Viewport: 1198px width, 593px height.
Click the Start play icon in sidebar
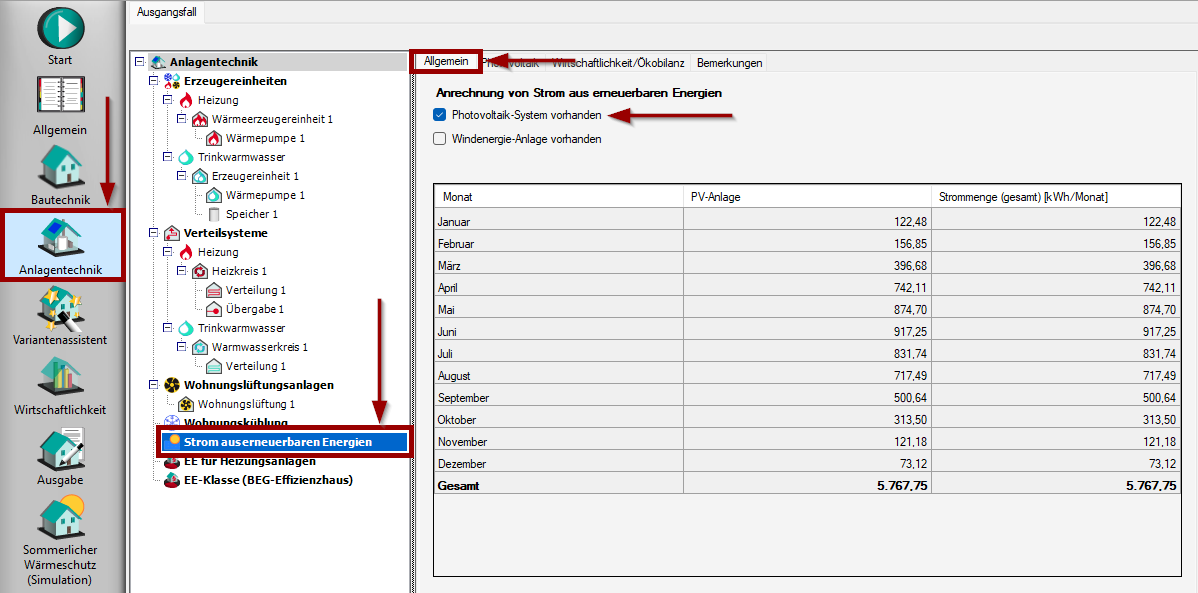[61, 28]
